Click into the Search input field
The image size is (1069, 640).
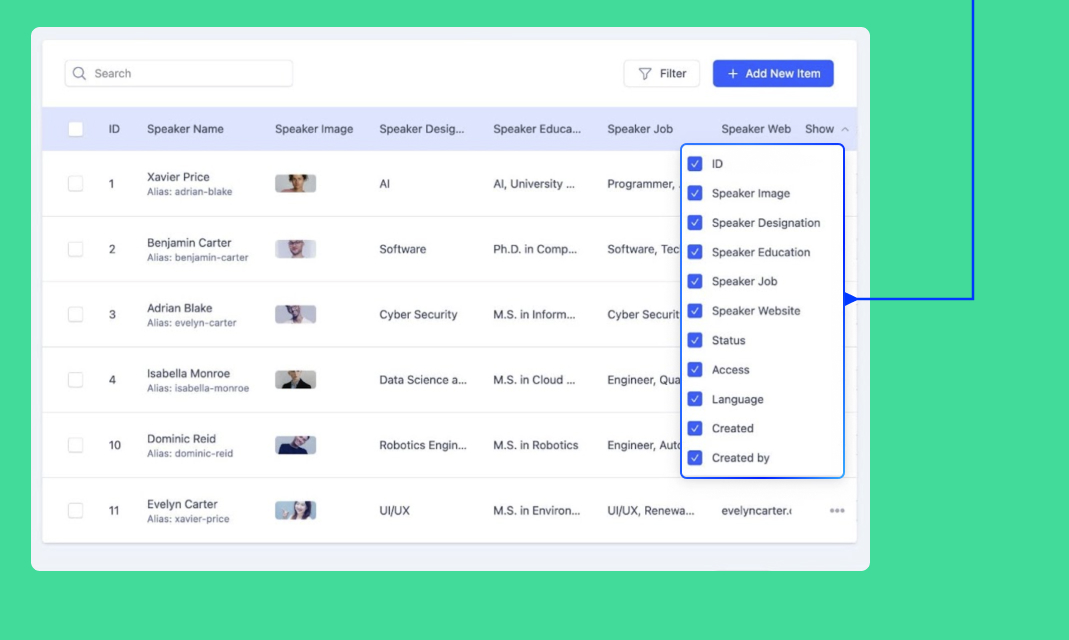[185, 74]
